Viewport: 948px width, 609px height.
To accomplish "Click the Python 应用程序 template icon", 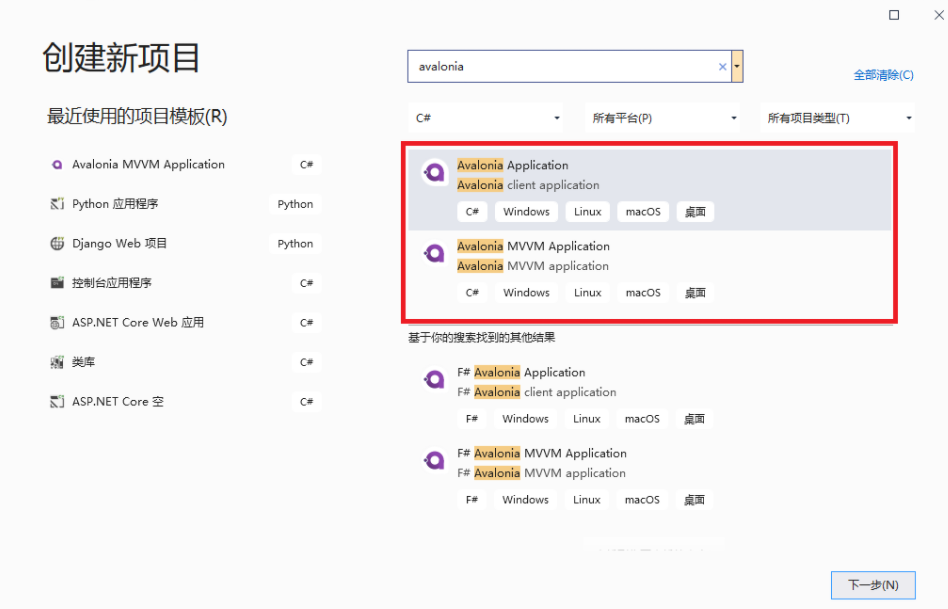I will 57,204.
